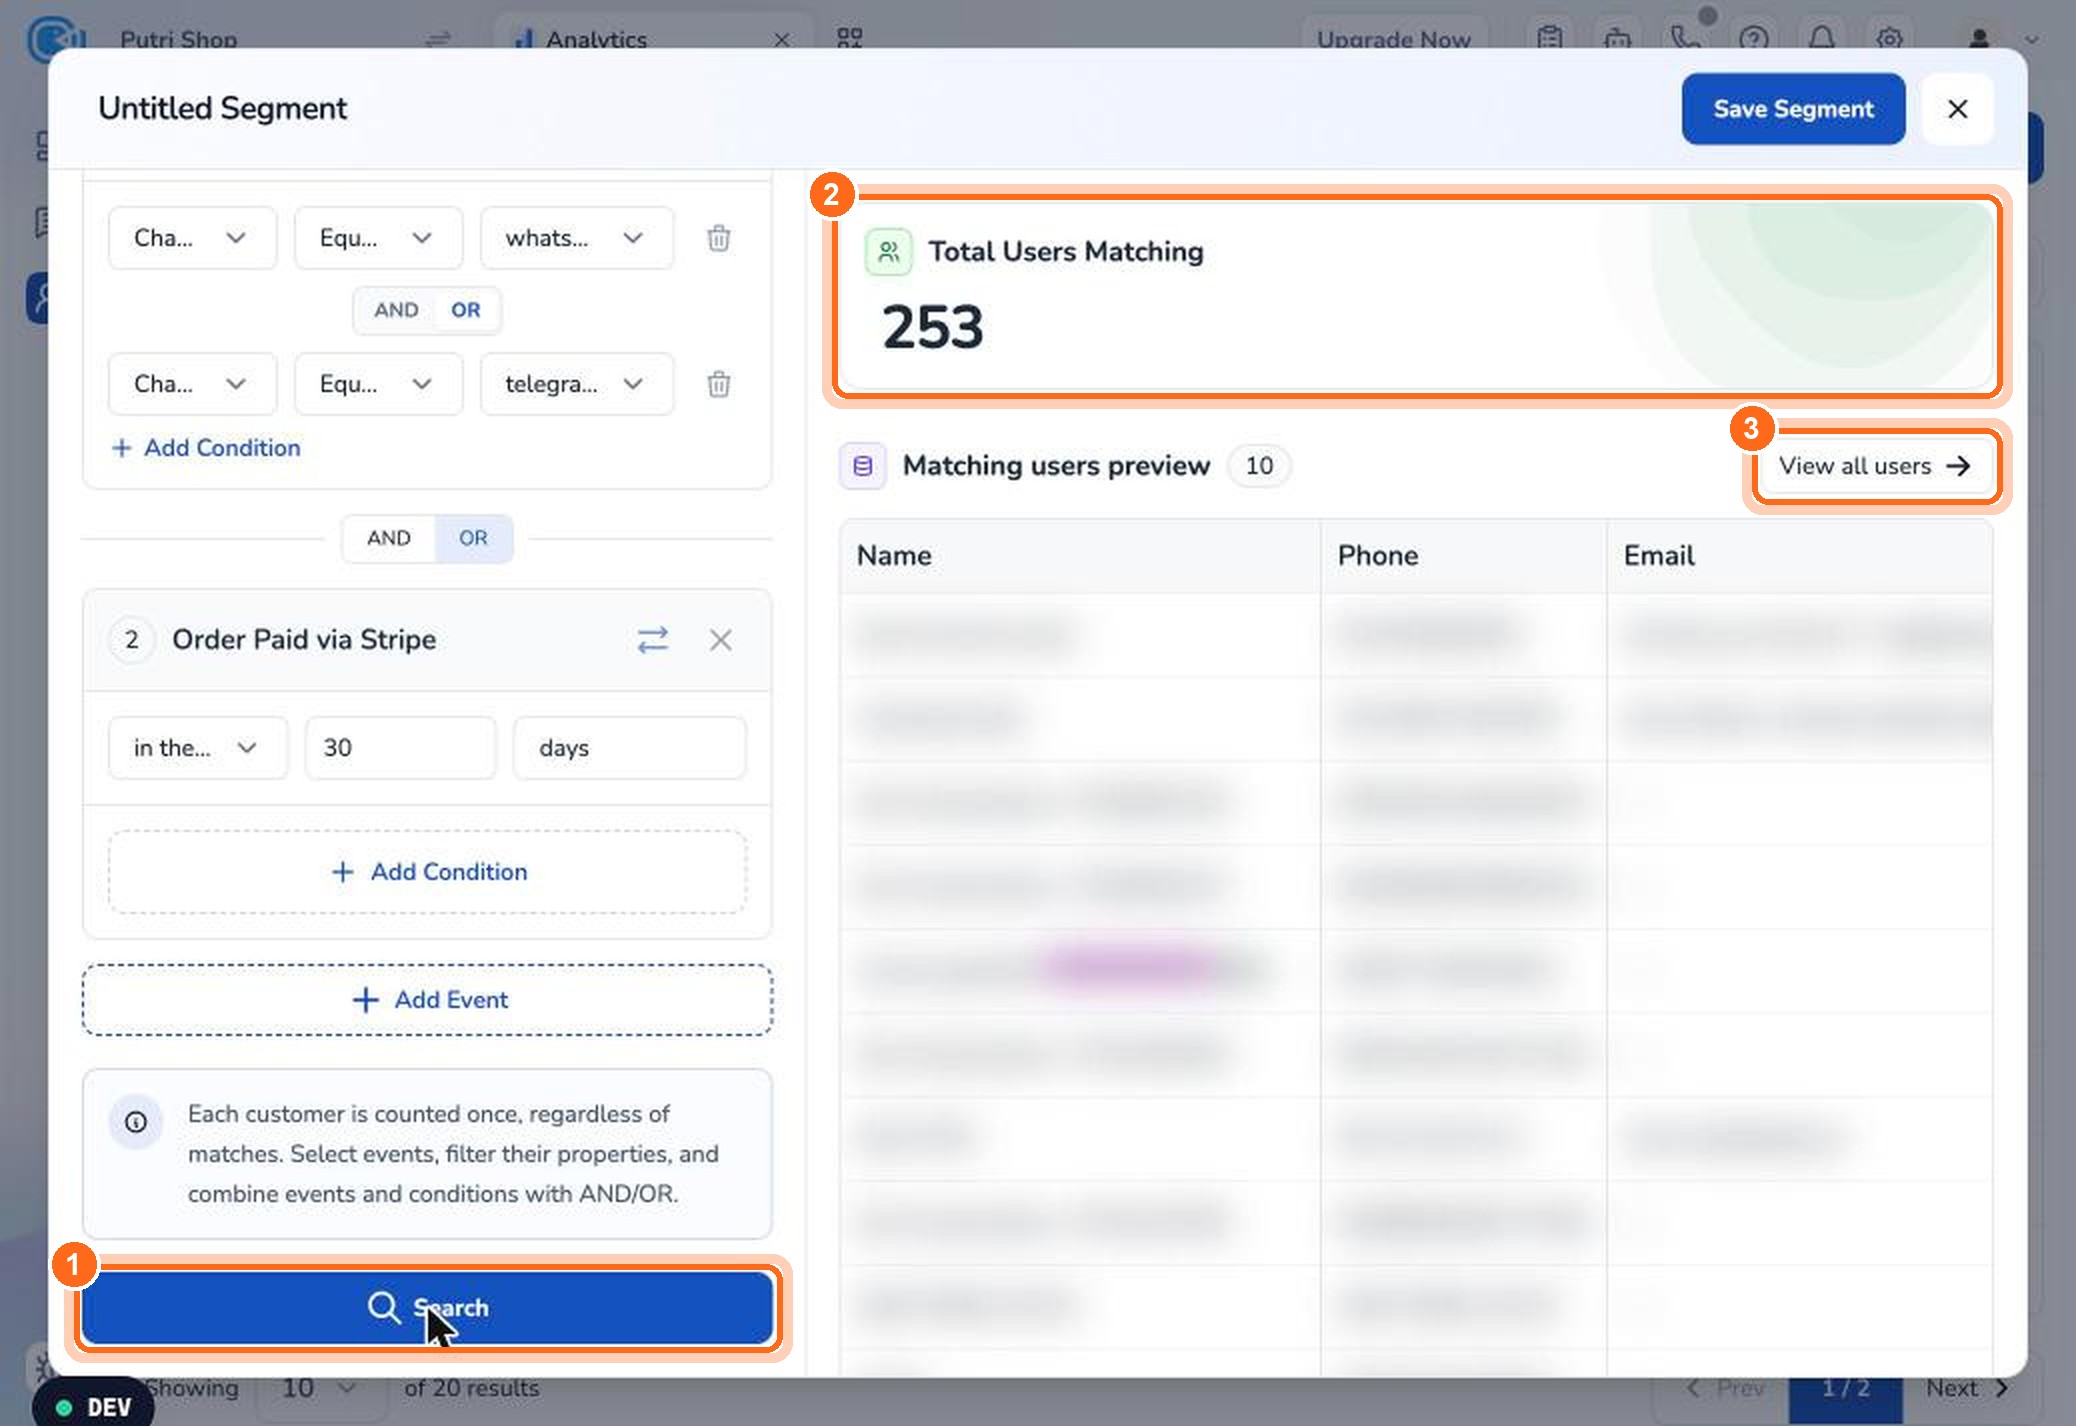Select OR between the channel conditions
The image size is (2076, 1426).
[466, 310]
